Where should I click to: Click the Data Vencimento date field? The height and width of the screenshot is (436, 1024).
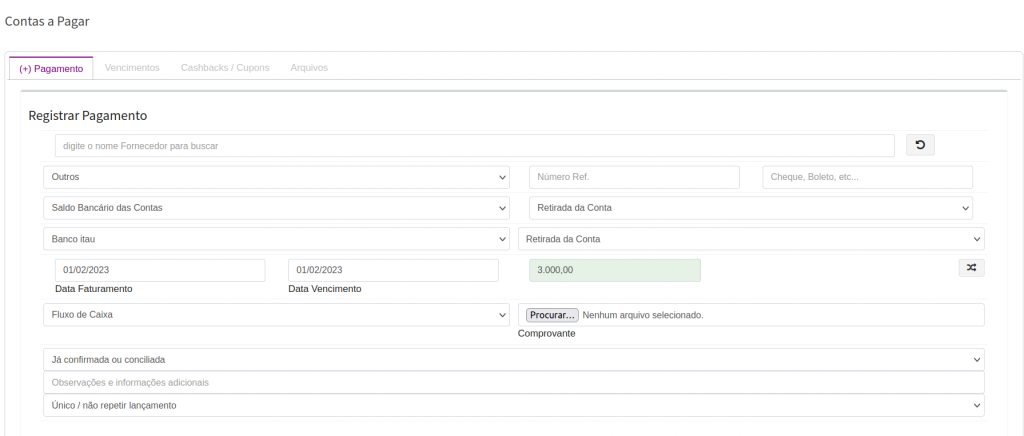[x=393, y=270]
